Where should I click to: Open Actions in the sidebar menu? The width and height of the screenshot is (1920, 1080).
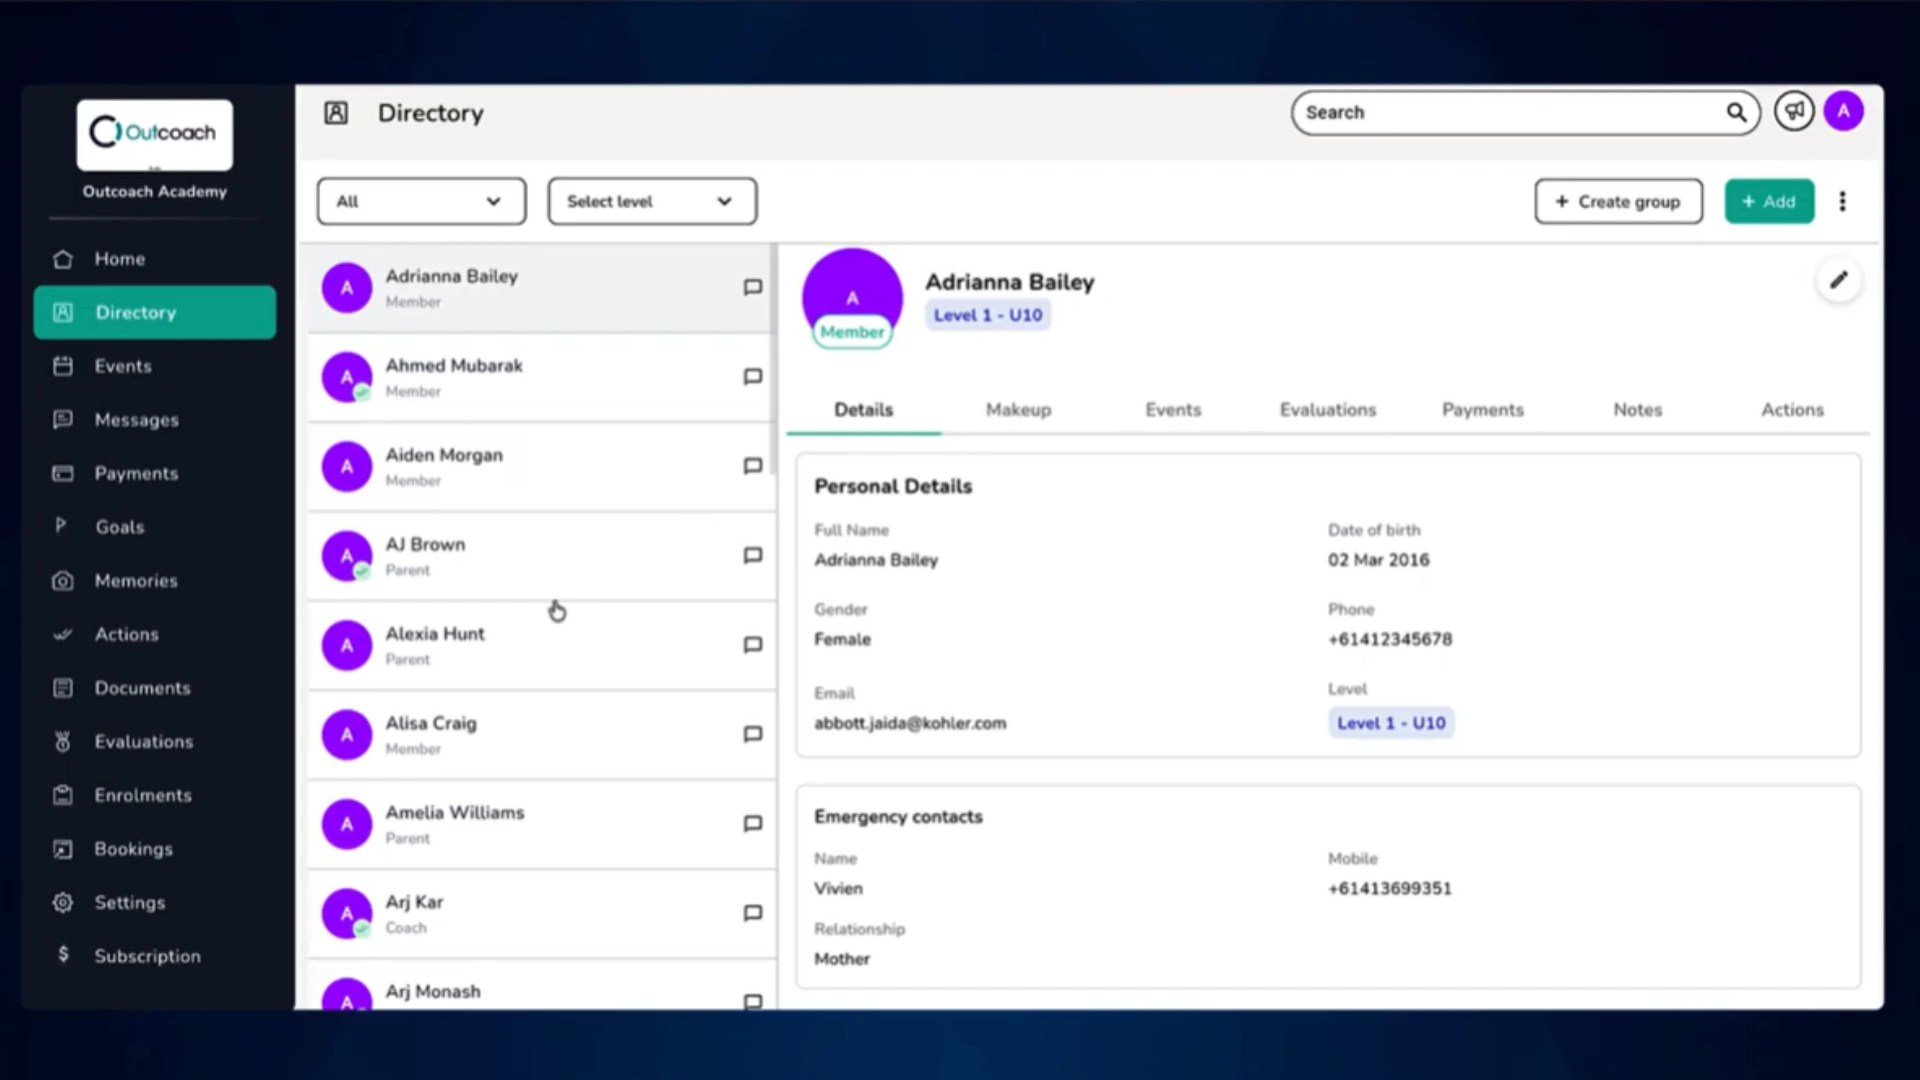coord(155,634)
